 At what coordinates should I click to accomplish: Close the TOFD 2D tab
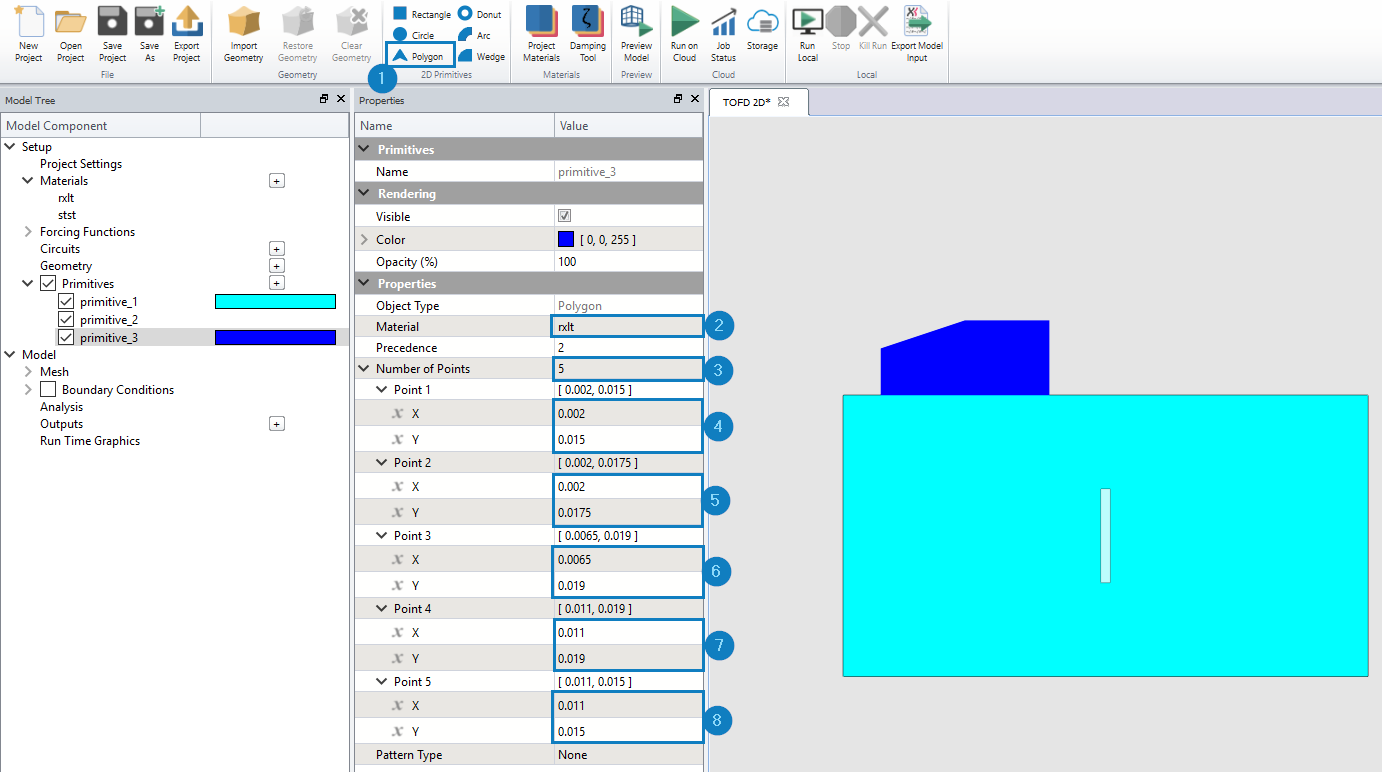784,102
